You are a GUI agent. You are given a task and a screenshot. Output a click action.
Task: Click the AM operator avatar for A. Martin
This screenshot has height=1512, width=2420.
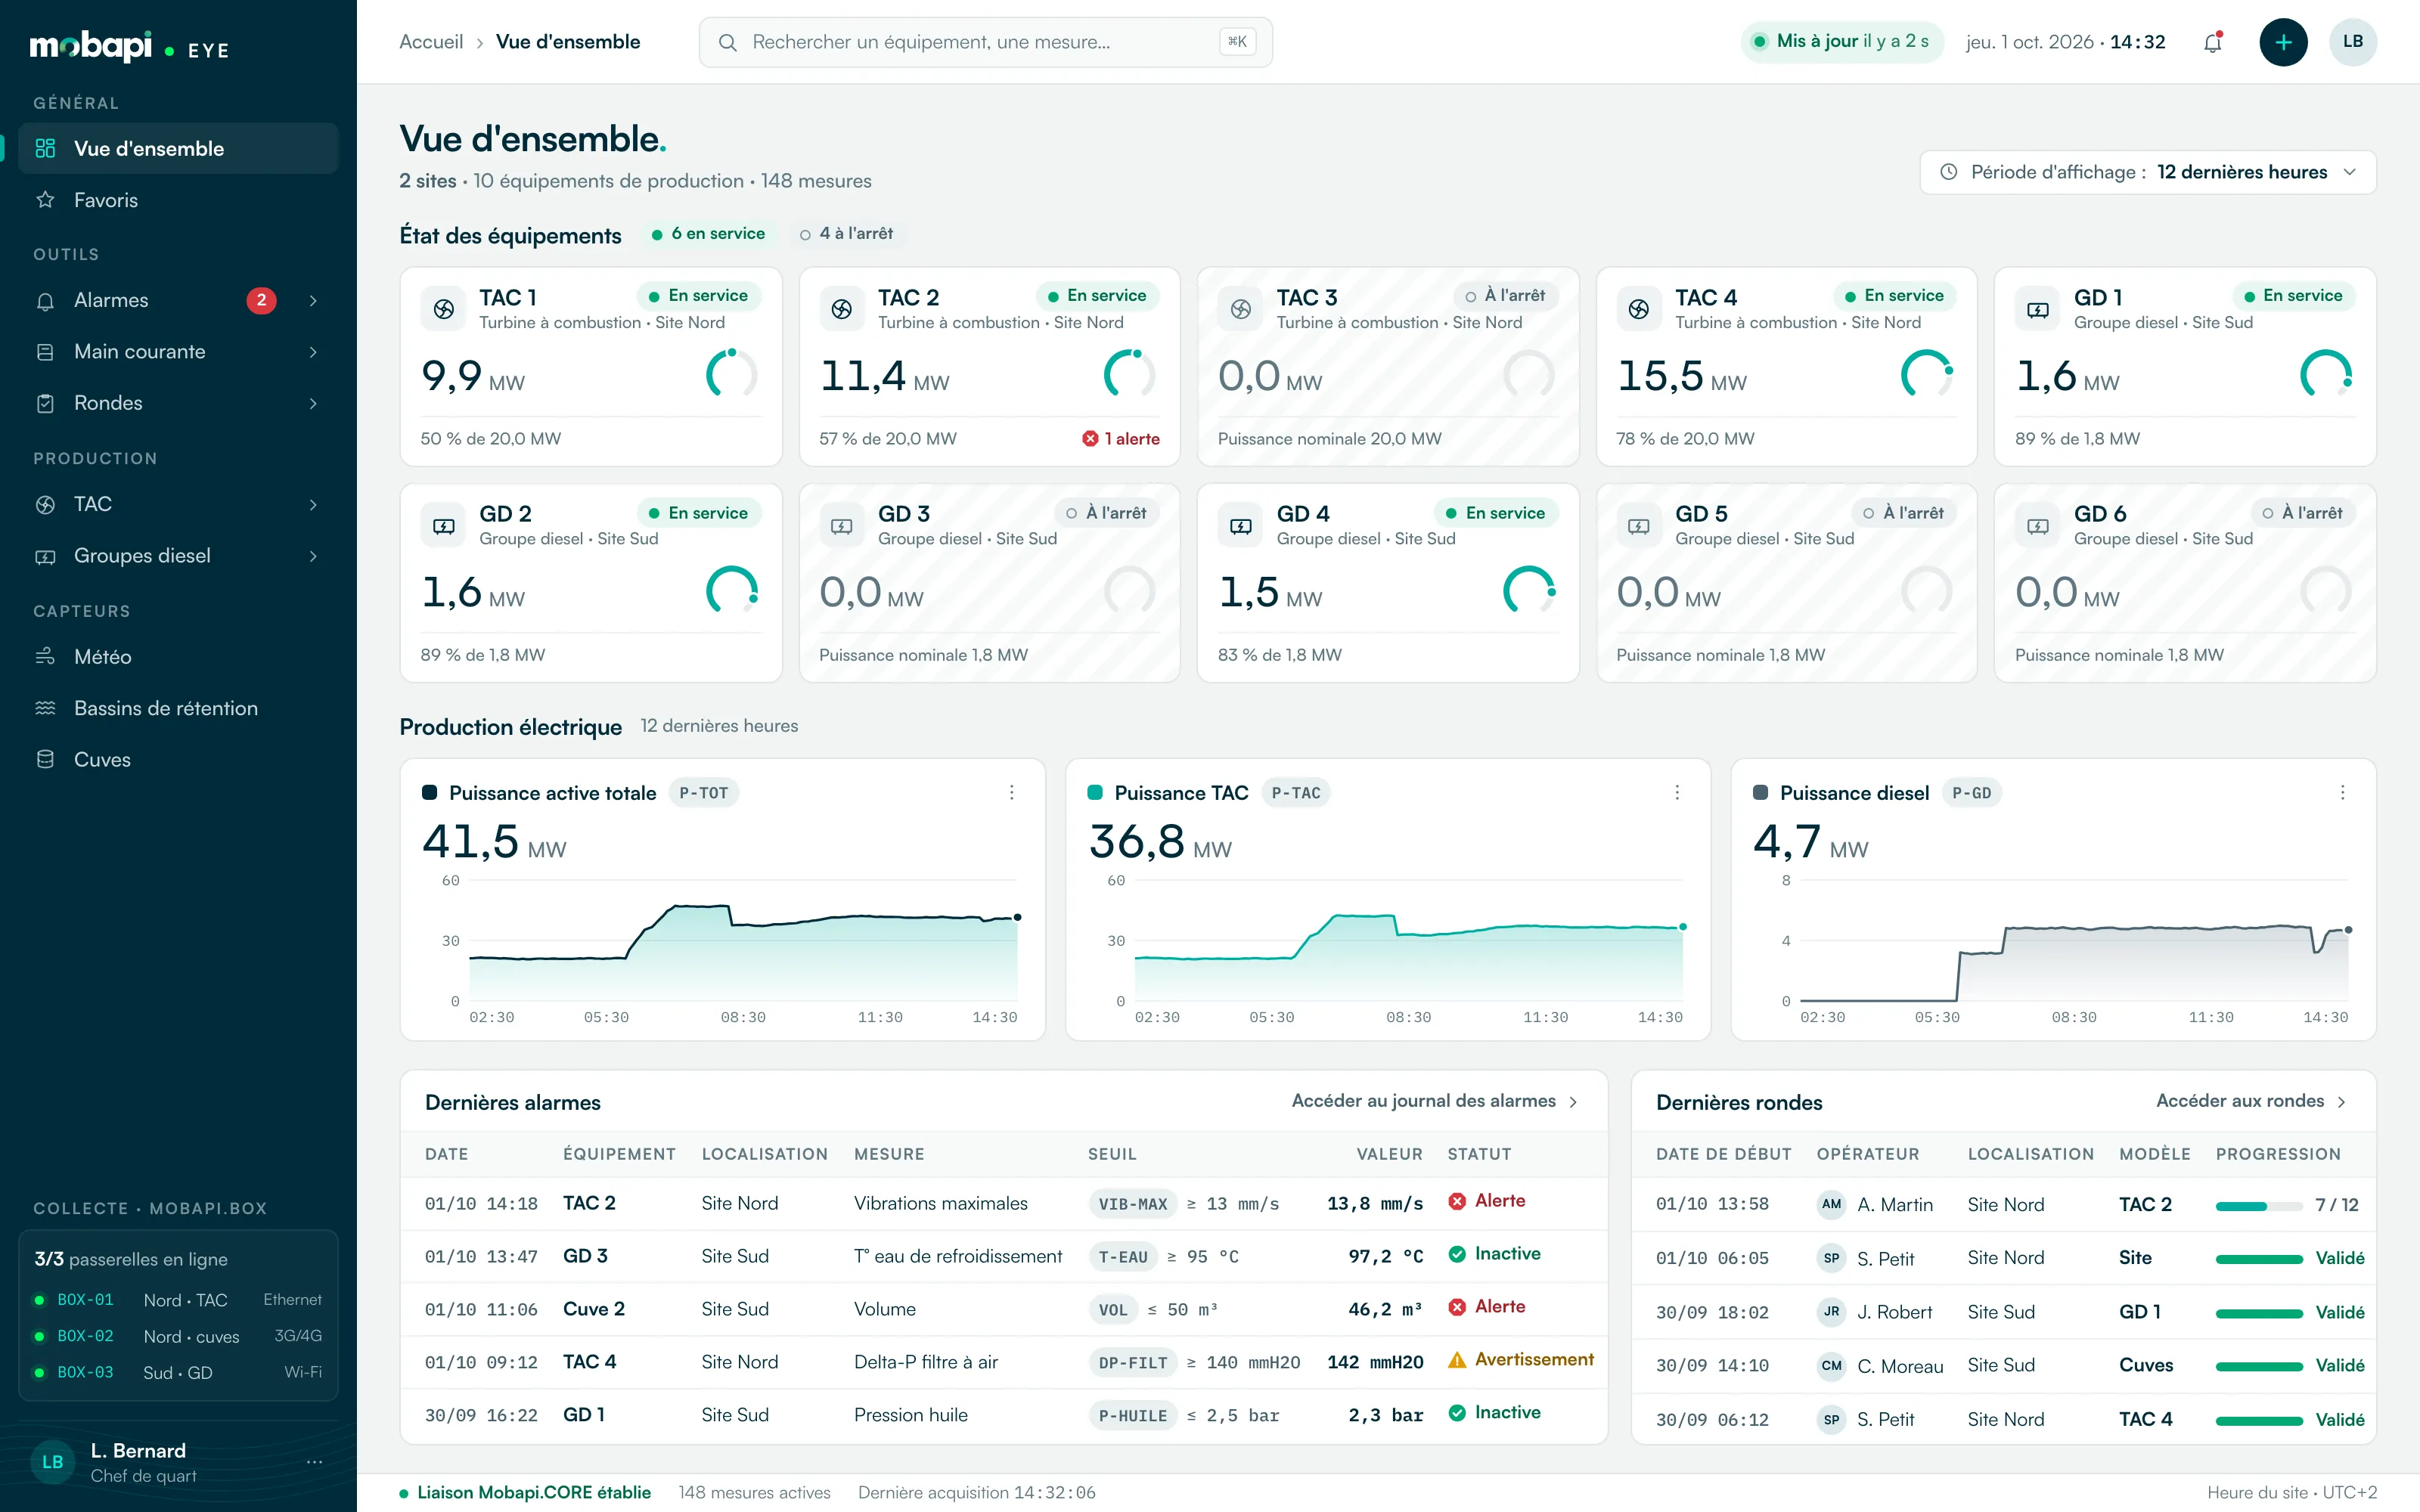tap(1831, 1204)
